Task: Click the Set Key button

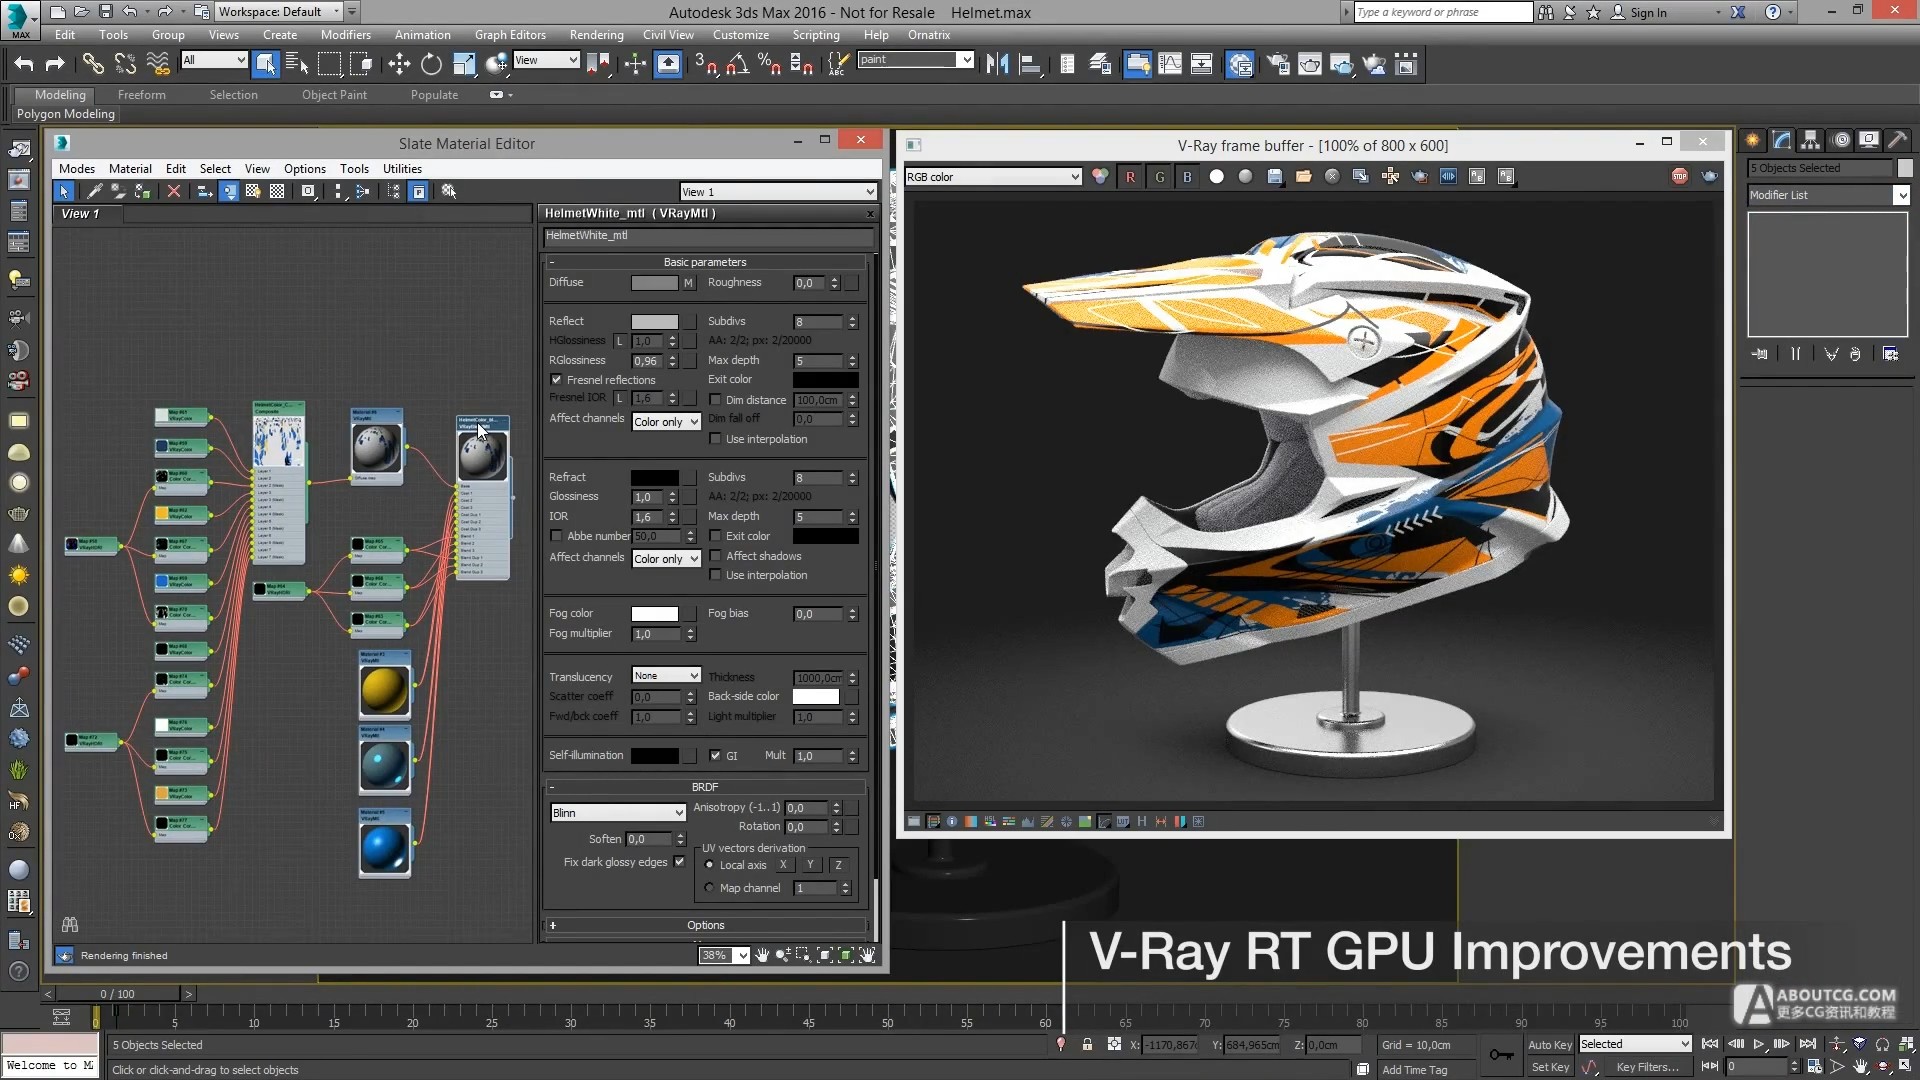Action: 1550,1067
